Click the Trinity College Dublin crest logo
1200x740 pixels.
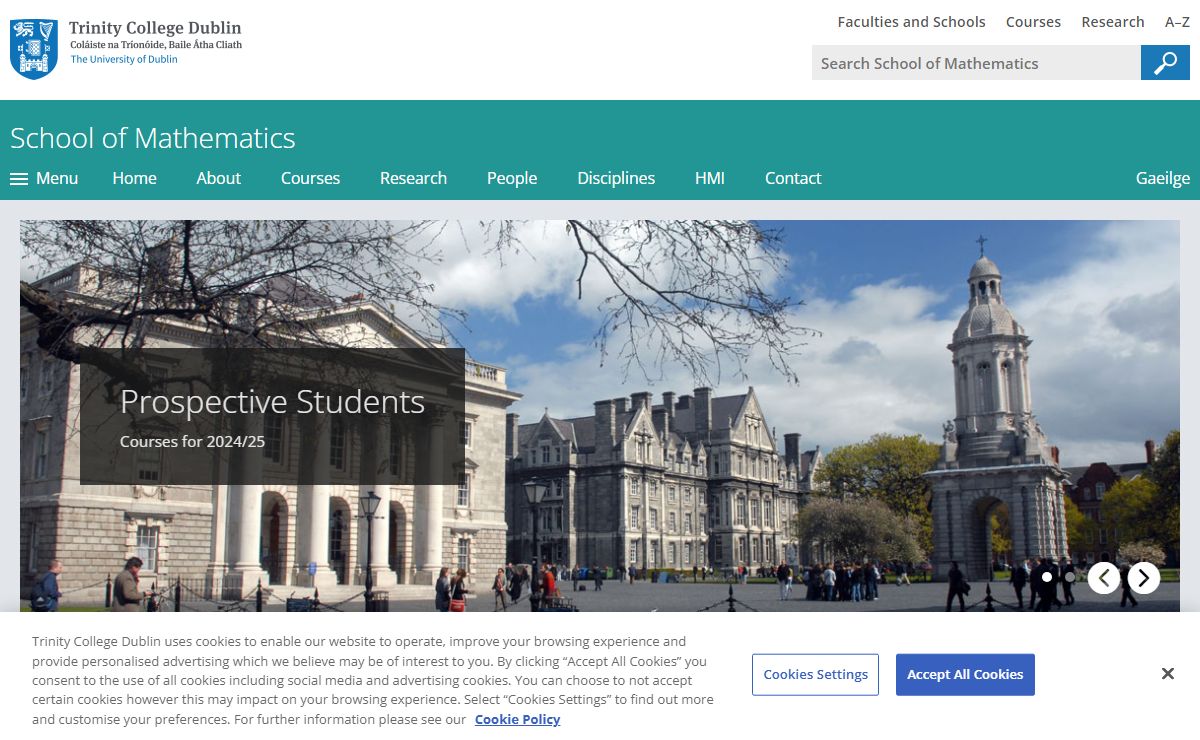34,48
